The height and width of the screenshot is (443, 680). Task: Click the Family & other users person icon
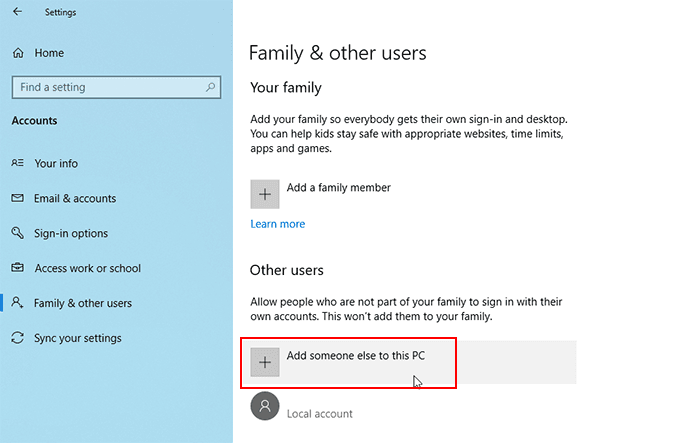17,303
